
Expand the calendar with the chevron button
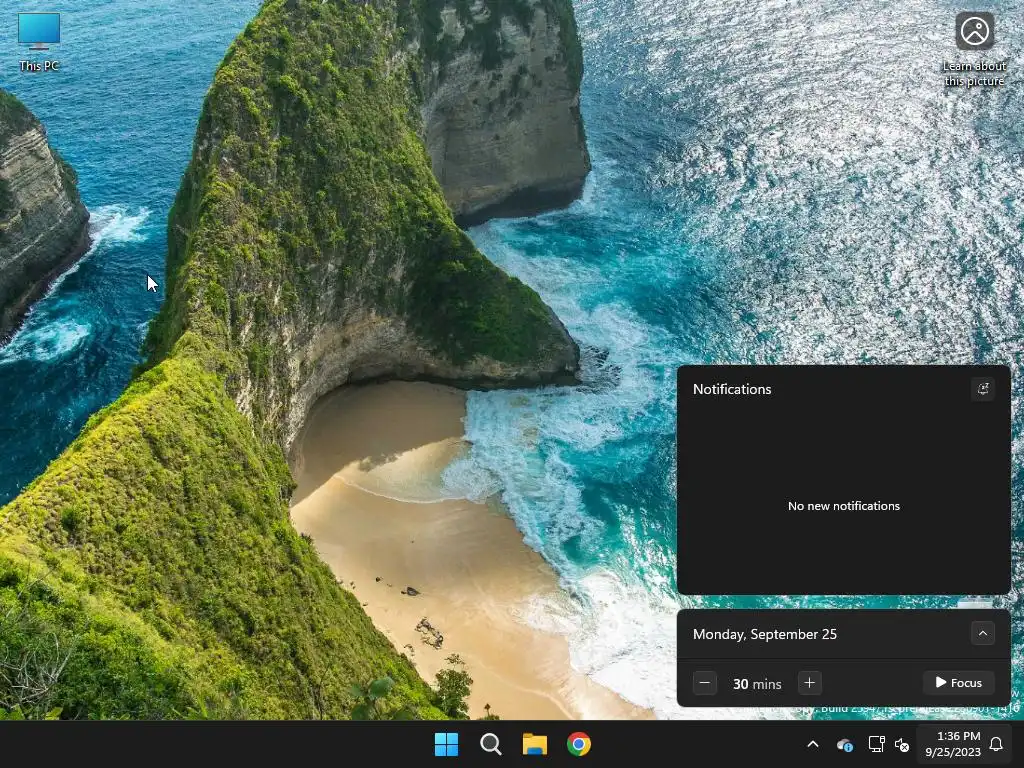coord(983,633)
